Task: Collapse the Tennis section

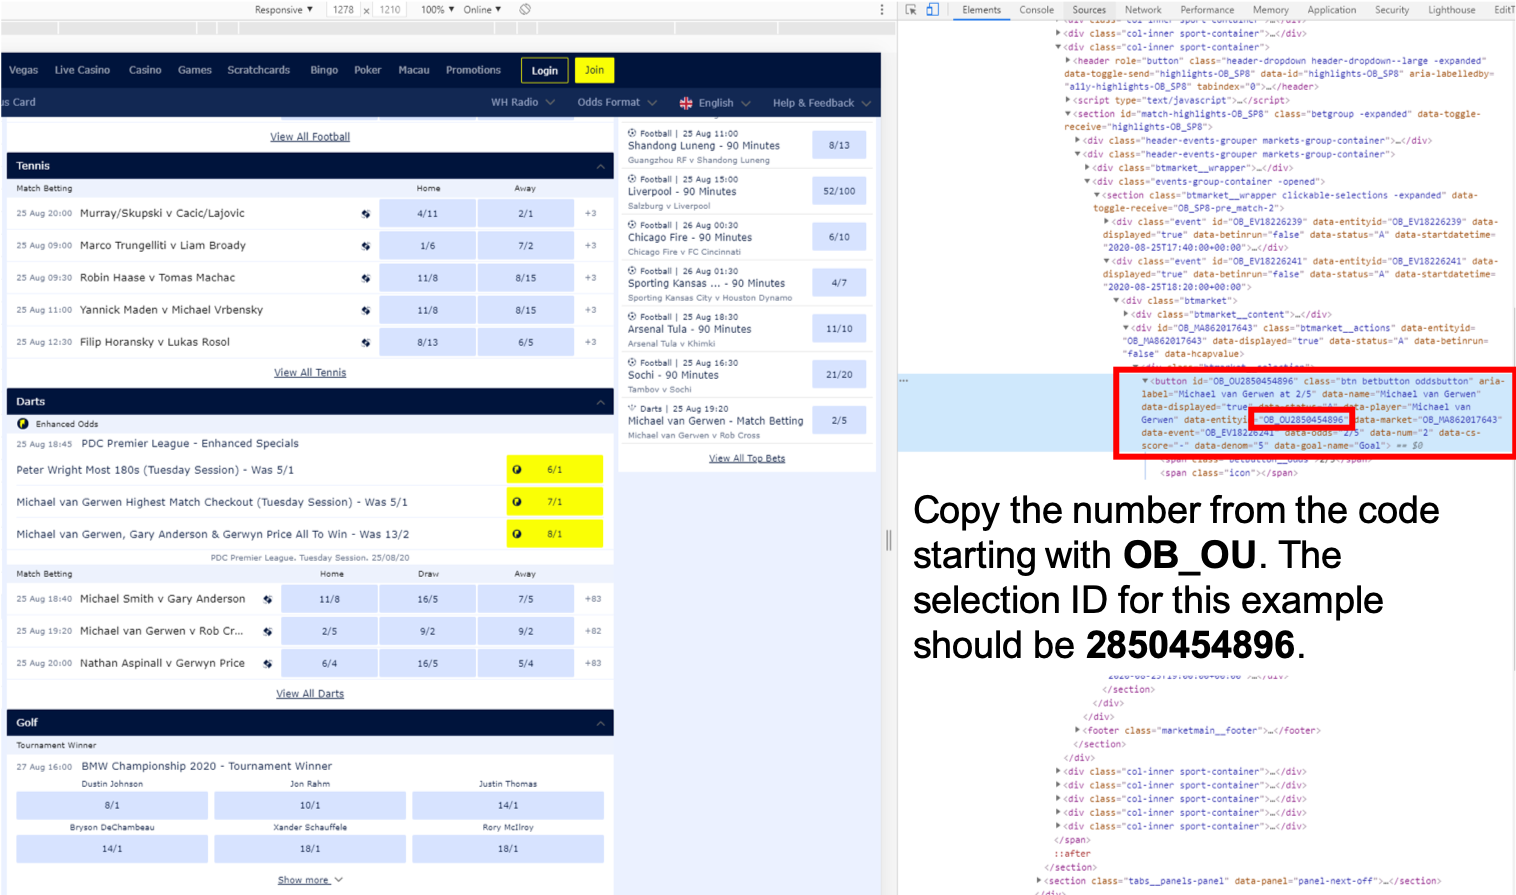Action: (600, 166)
